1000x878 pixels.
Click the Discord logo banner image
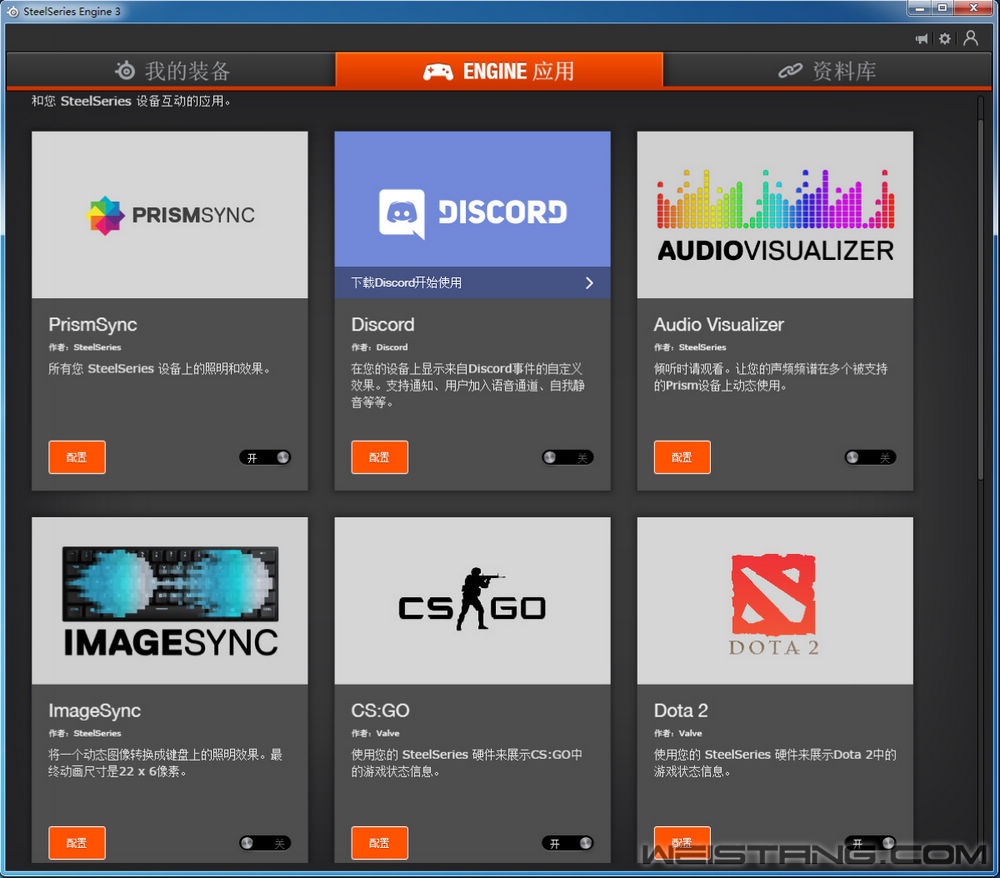click(473, 200)
